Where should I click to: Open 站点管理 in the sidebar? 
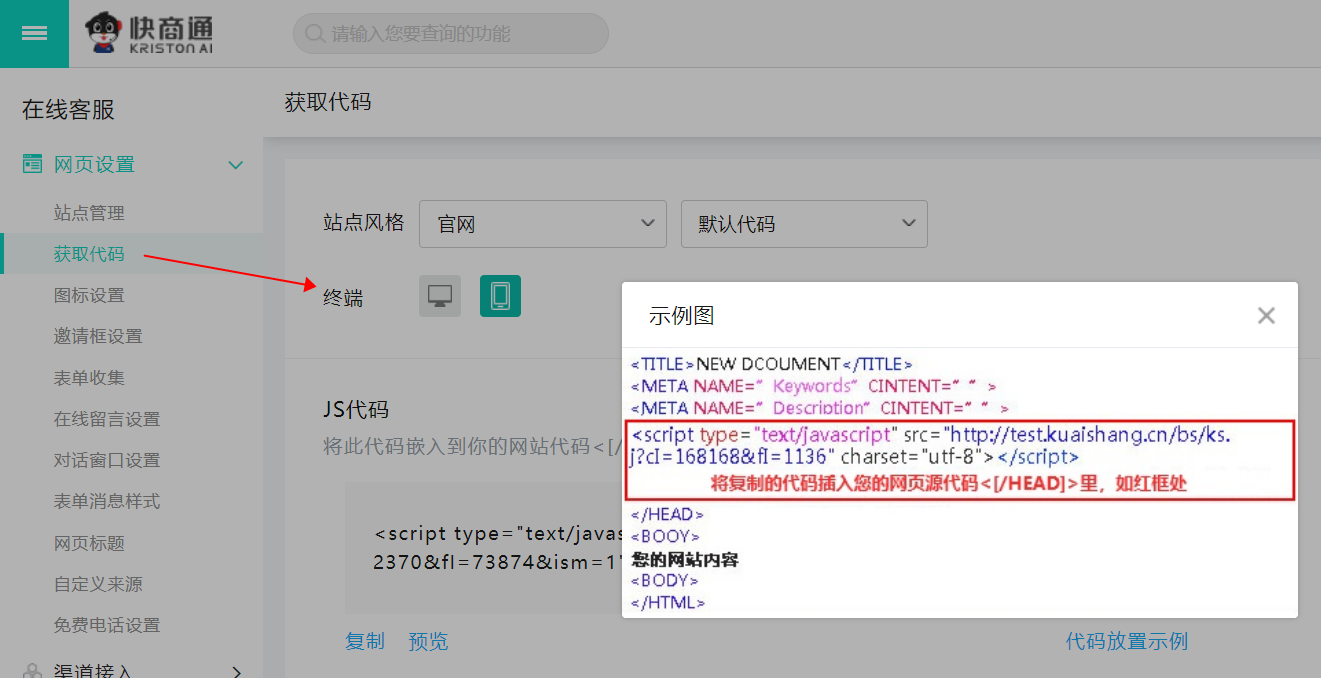[89, 213]
